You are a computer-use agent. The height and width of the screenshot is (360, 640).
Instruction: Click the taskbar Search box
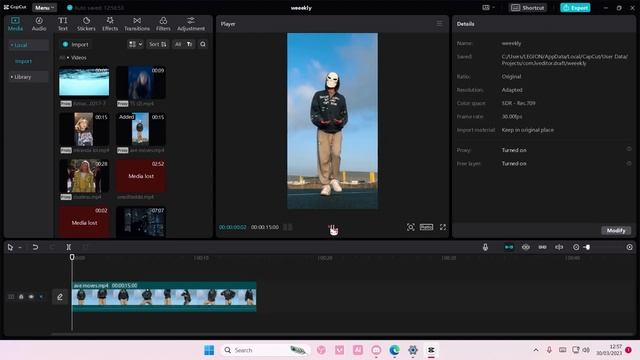266,350
